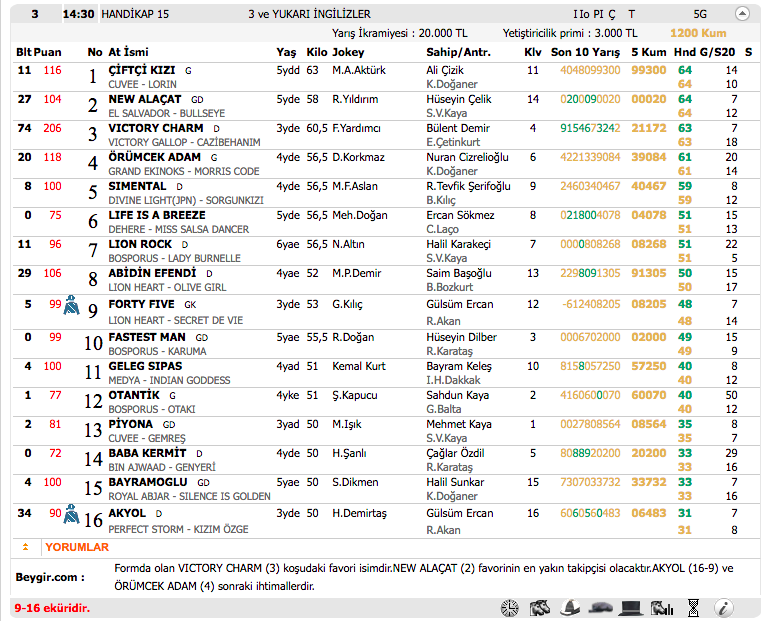Collapse the YORUMLAR section arrow
The height and width of the screenshot is (621, 763).
tap(24, 547)
